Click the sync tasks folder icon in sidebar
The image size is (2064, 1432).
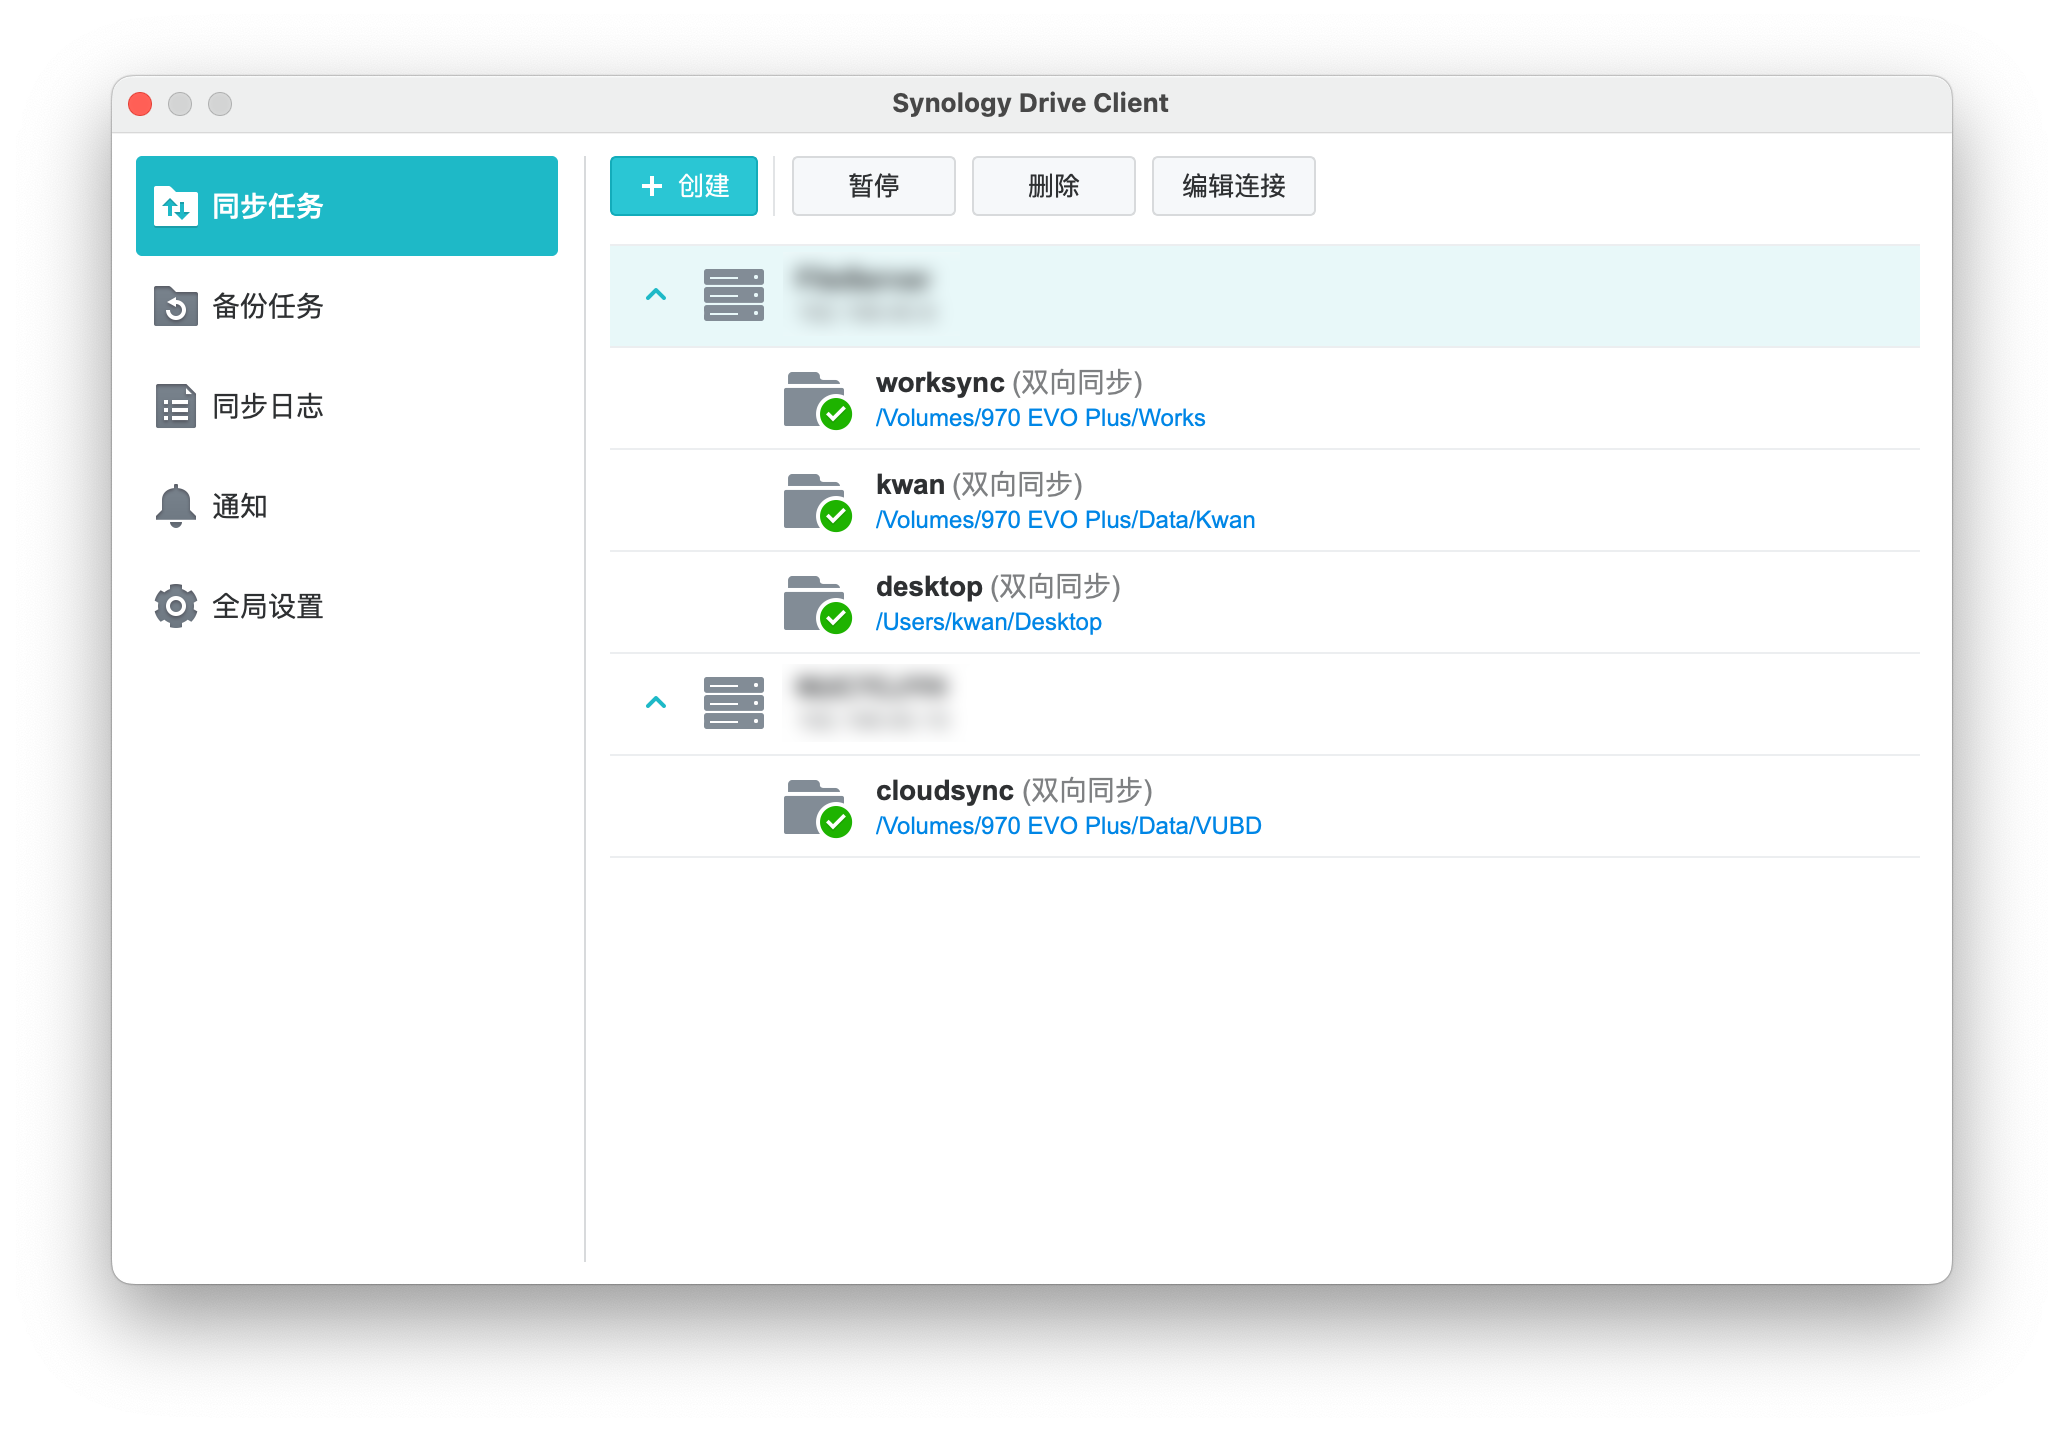(x=176, y=206)
